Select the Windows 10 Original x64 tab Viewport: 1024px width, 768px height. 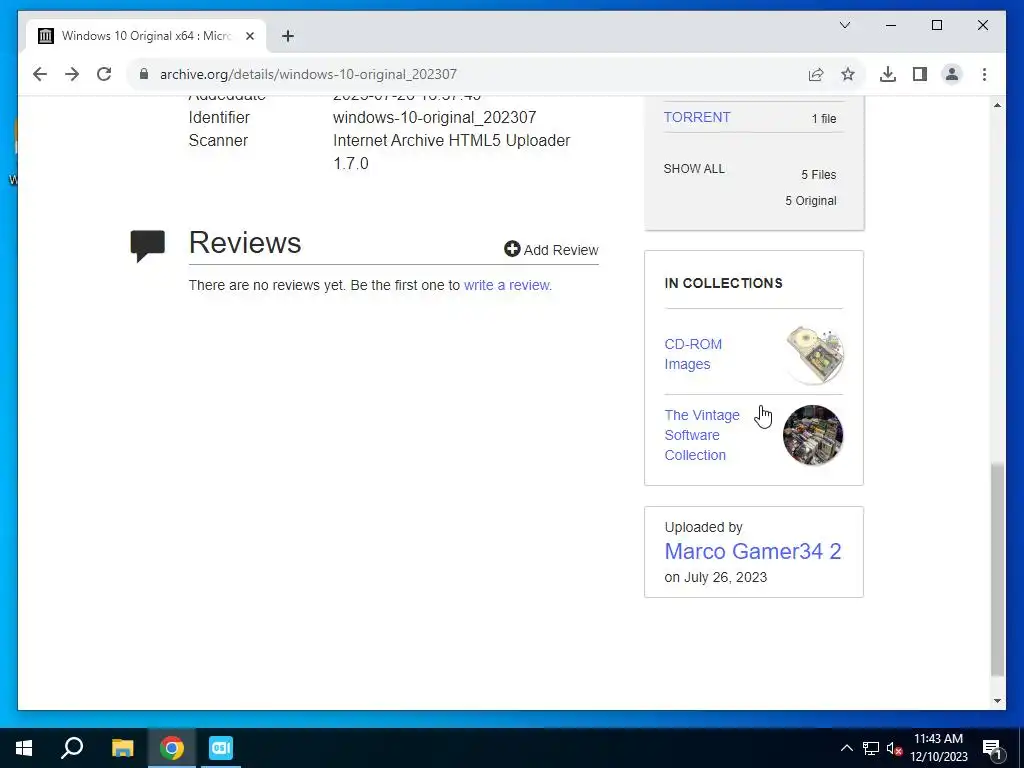[146, 36]
